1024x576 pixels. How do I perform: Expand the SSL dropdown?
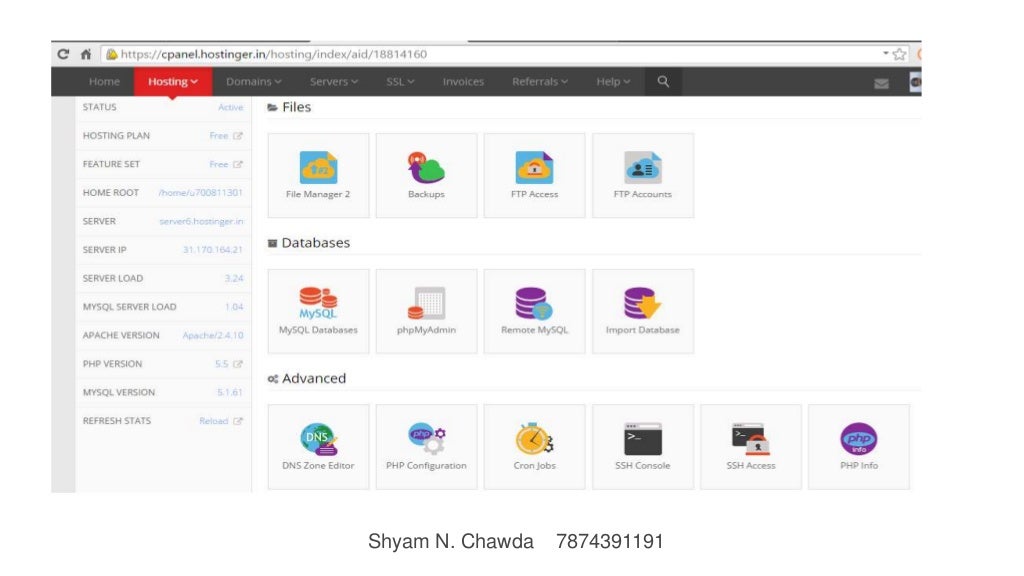coord(400,82)
